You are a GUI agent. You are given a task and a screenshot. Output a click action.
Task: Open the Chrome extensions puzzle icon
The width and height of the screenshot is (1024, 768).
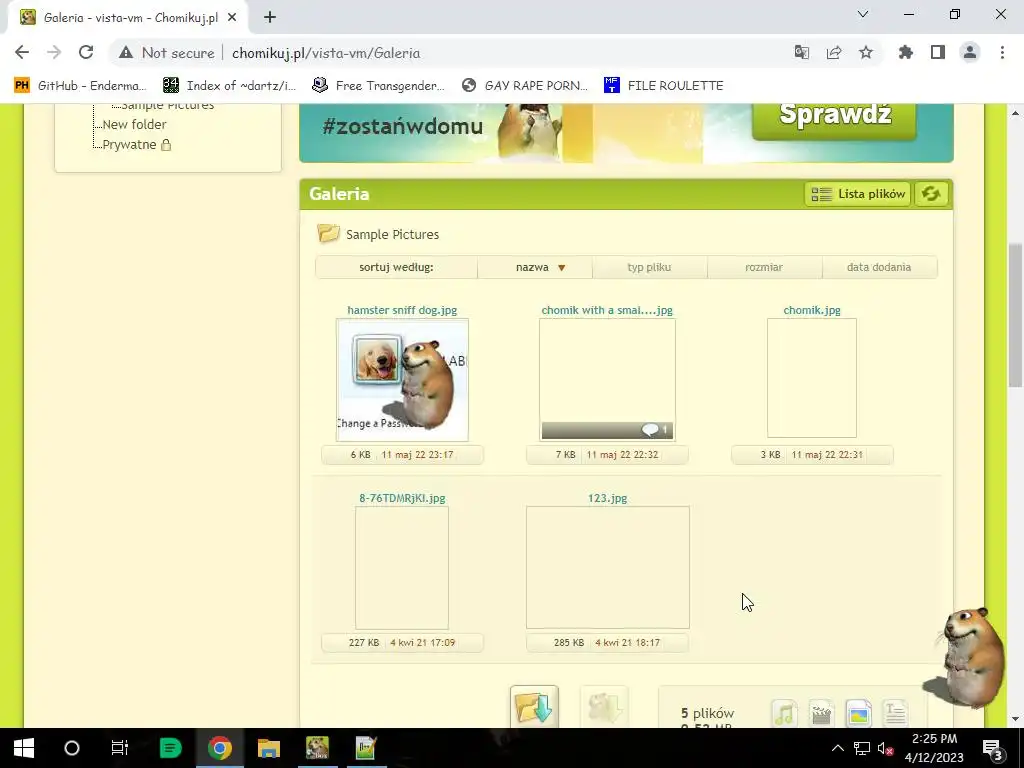click(x=906, y=53)
